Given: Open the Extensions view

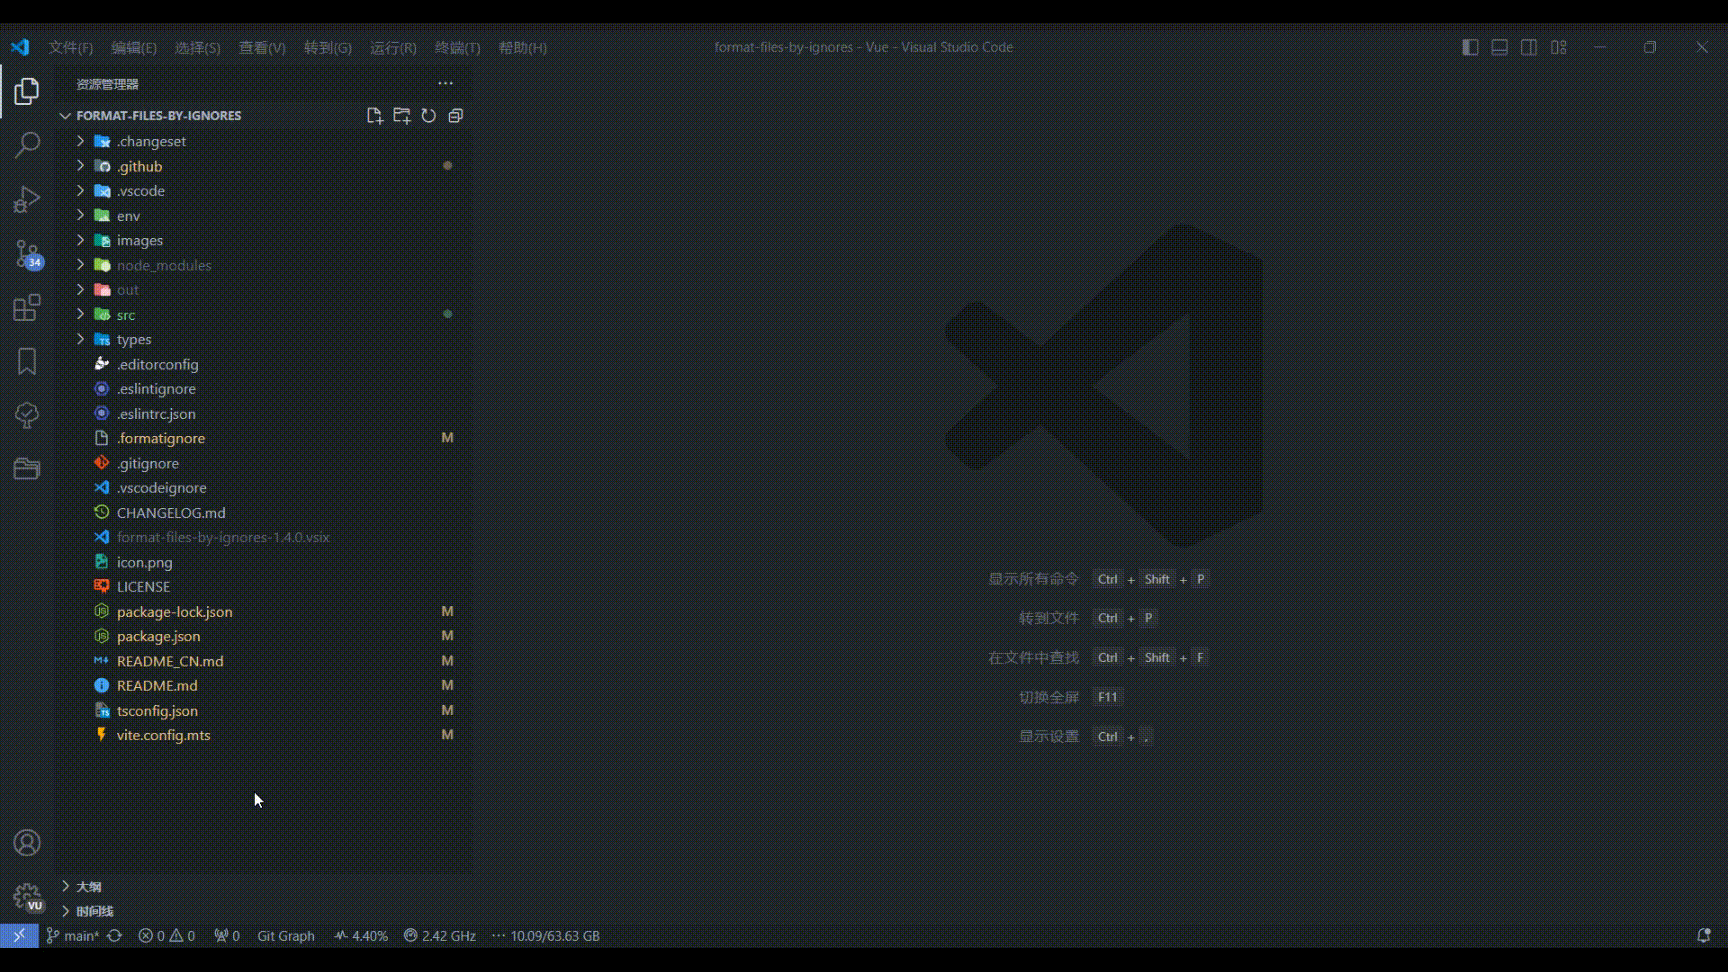Looking at the screenshot, I should [x=27, y=307].
